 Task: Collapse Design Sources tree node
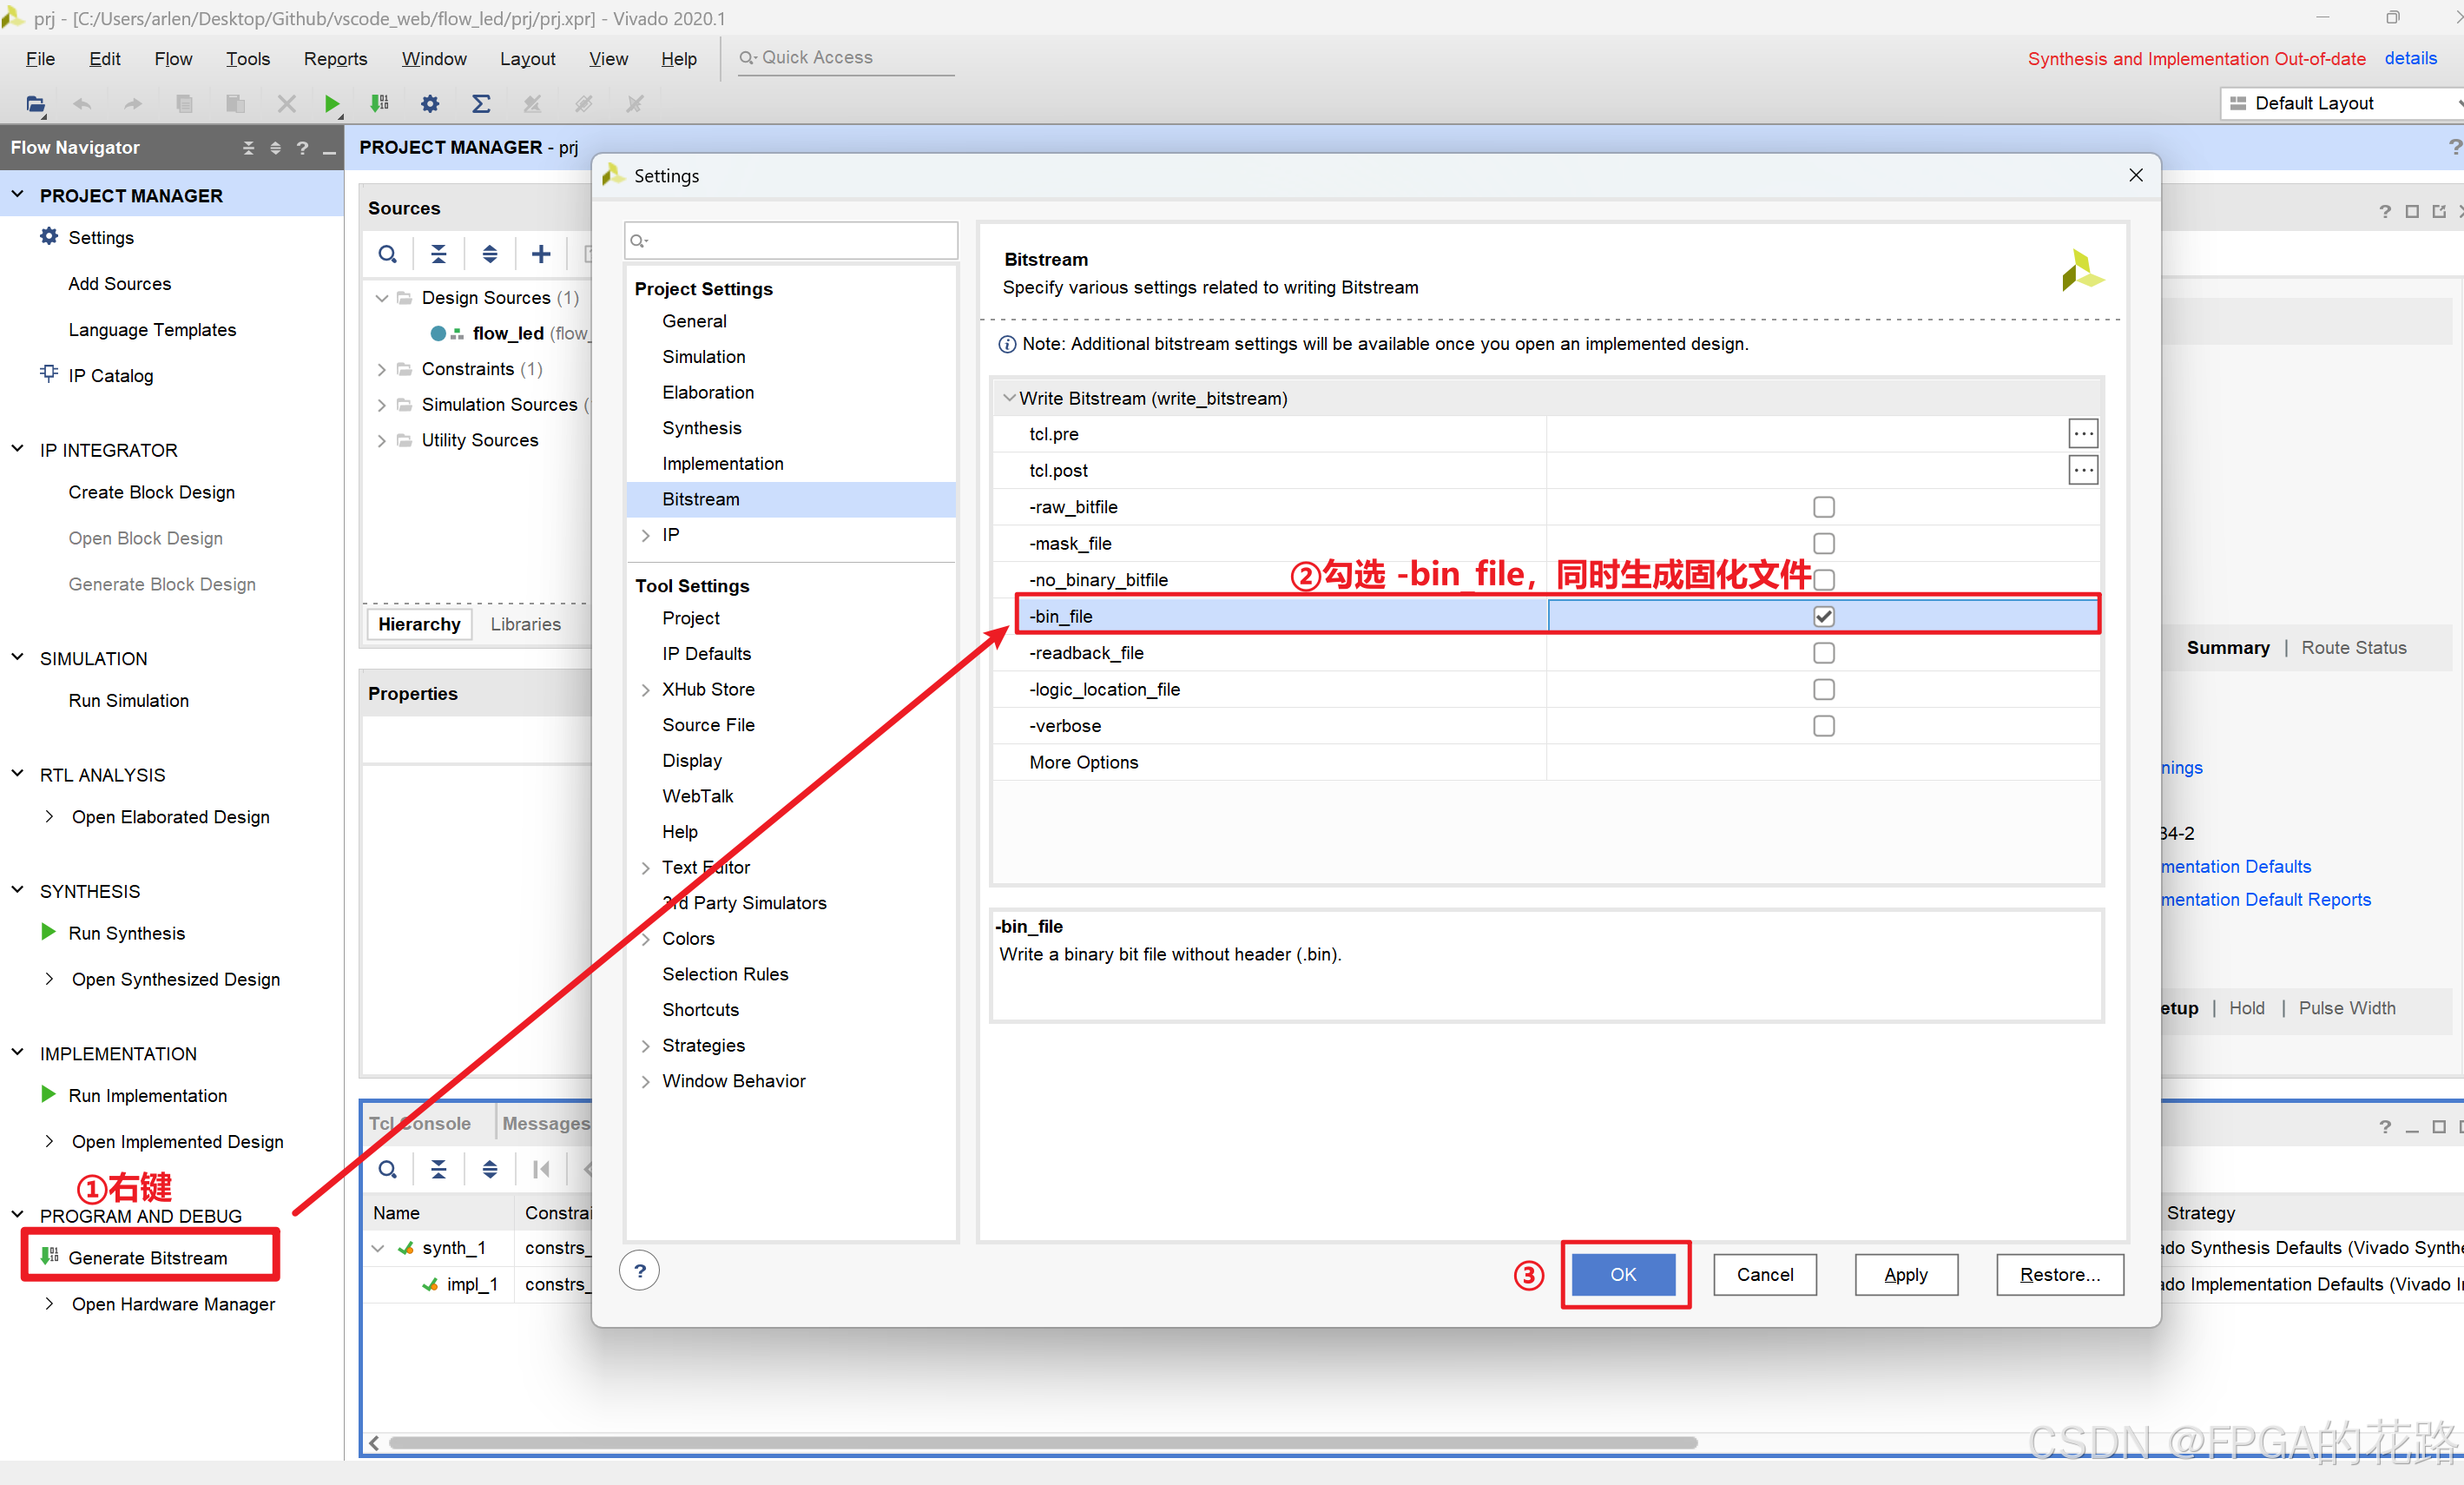click(381, 298)
